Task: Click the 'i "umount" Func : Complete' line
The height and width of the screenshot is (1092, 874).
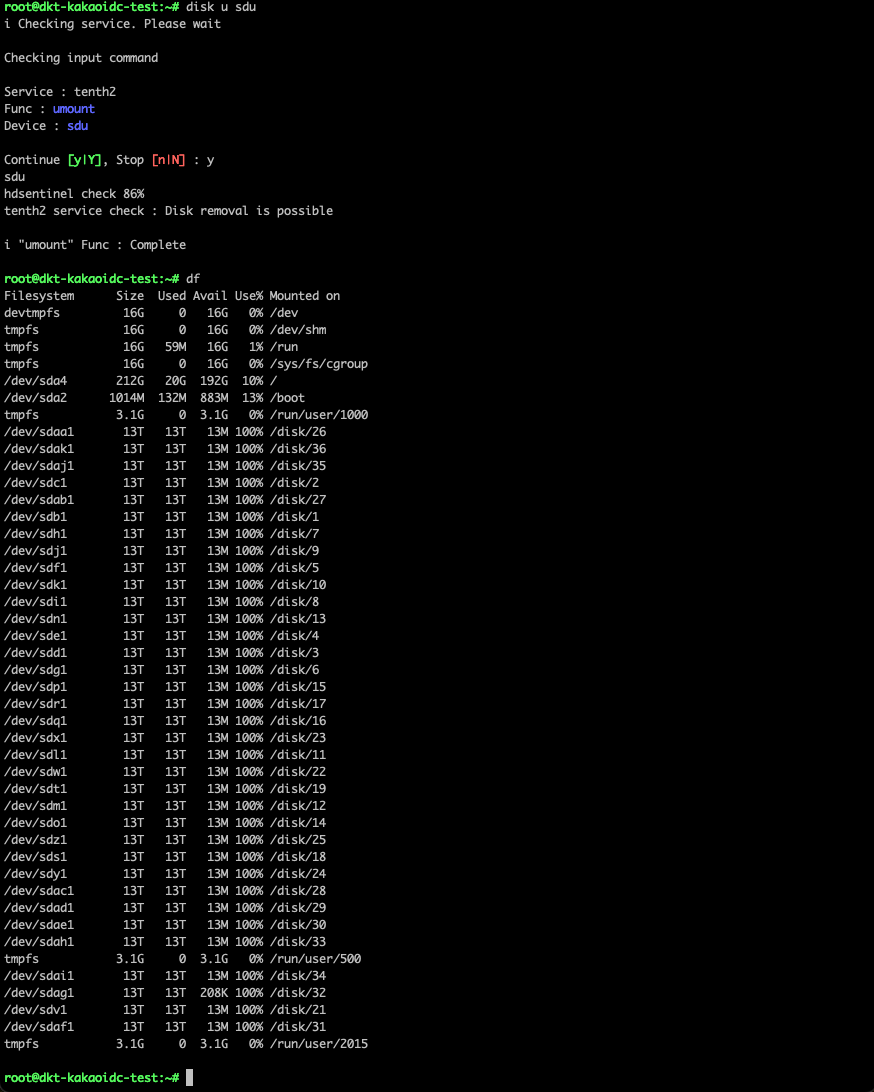Action: click(x=95, y=245)
